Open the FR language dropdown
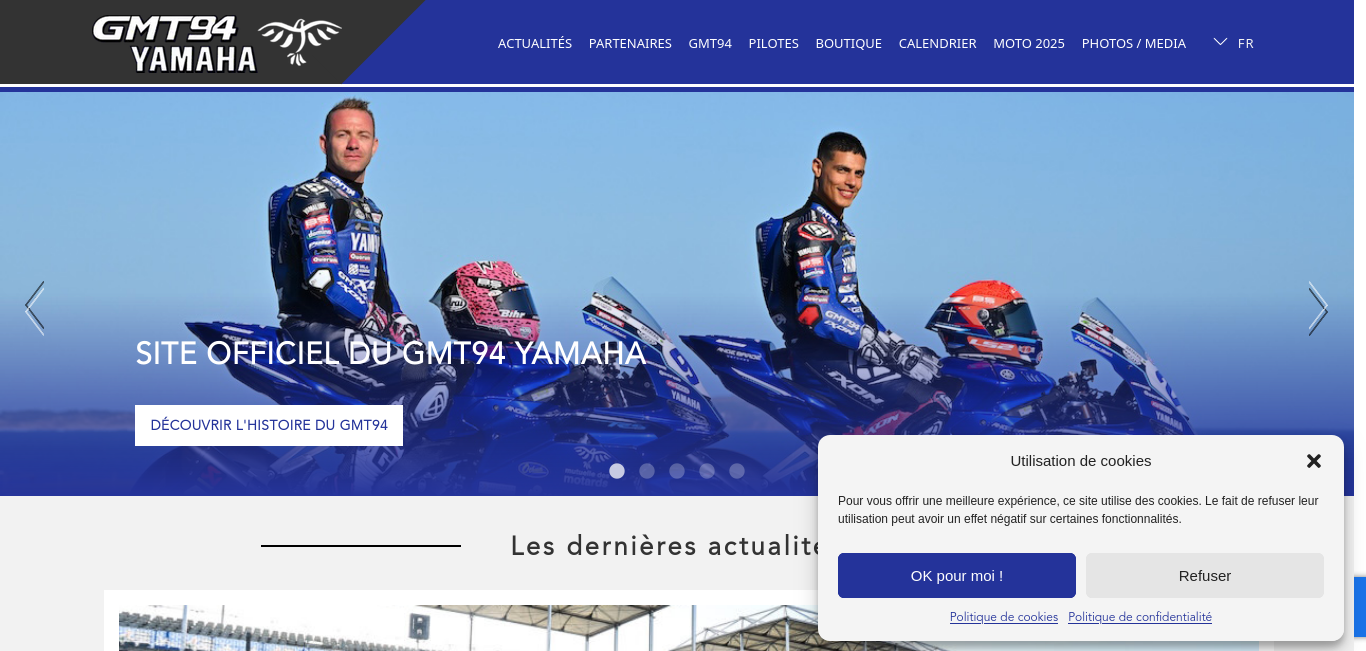The height and width of the screenshot is (651, 1366). pyautogui.click(x=1233, y=43)
